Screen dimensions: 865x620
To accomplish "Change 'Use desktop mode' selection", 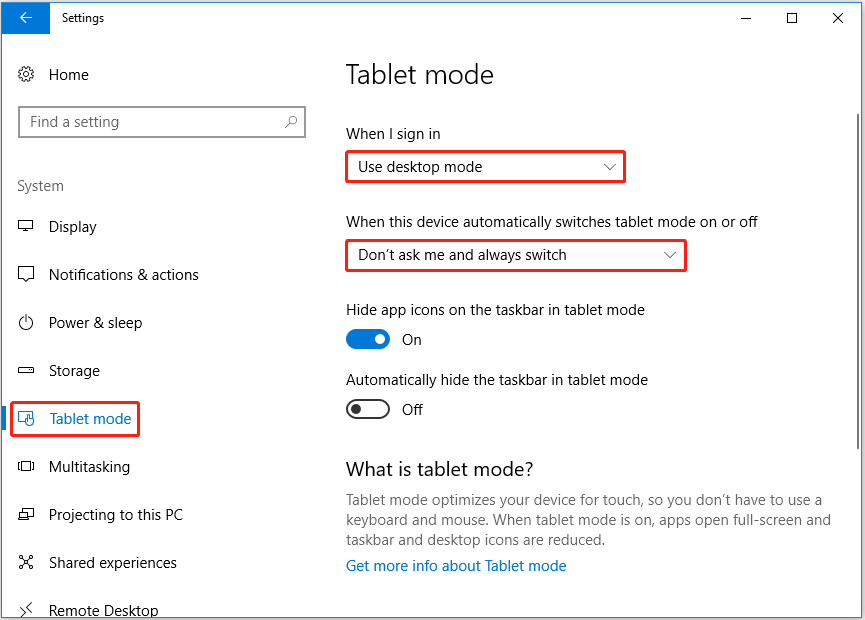I will click(485, 166).
